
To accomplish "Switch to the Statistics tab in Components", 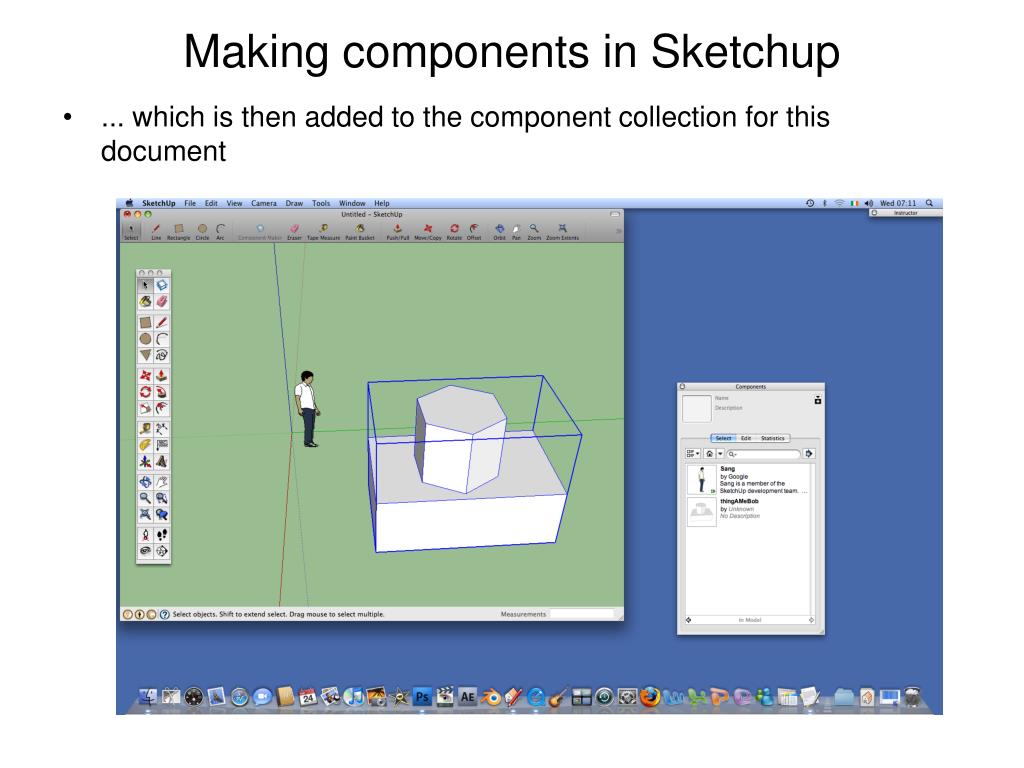I will click(x=773, y=438).
